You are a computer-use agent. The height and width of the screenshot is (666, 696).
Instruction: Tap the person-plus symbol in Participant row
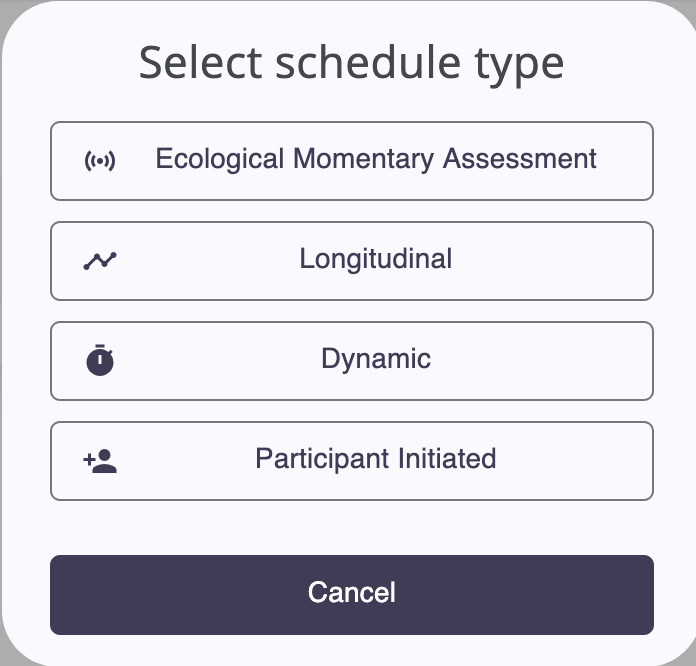coord(100,461)
